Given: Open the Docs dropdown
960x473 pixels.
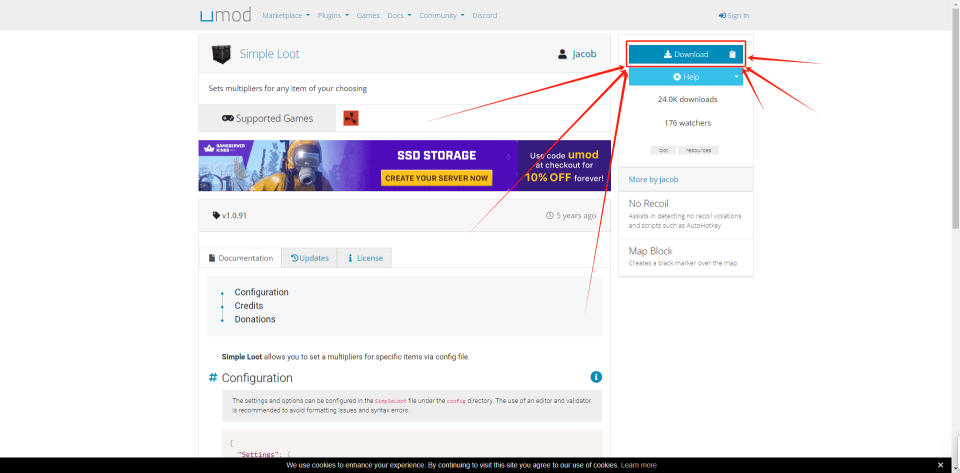Looking at the screenshot, I should pyautogui.click(x=399, y=15).
